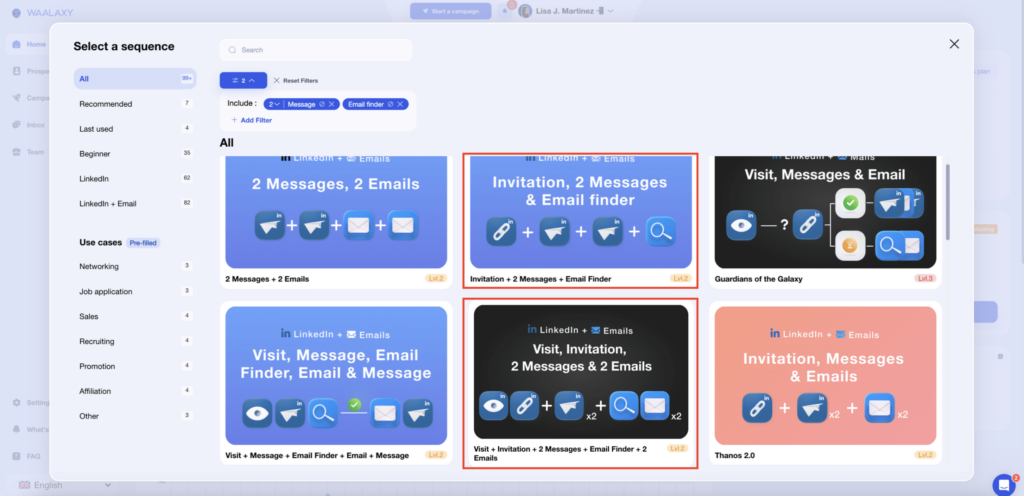Filter by Recruiting use case
The height and width of the screenshot is (496, 1024).
tap(97, 342)
